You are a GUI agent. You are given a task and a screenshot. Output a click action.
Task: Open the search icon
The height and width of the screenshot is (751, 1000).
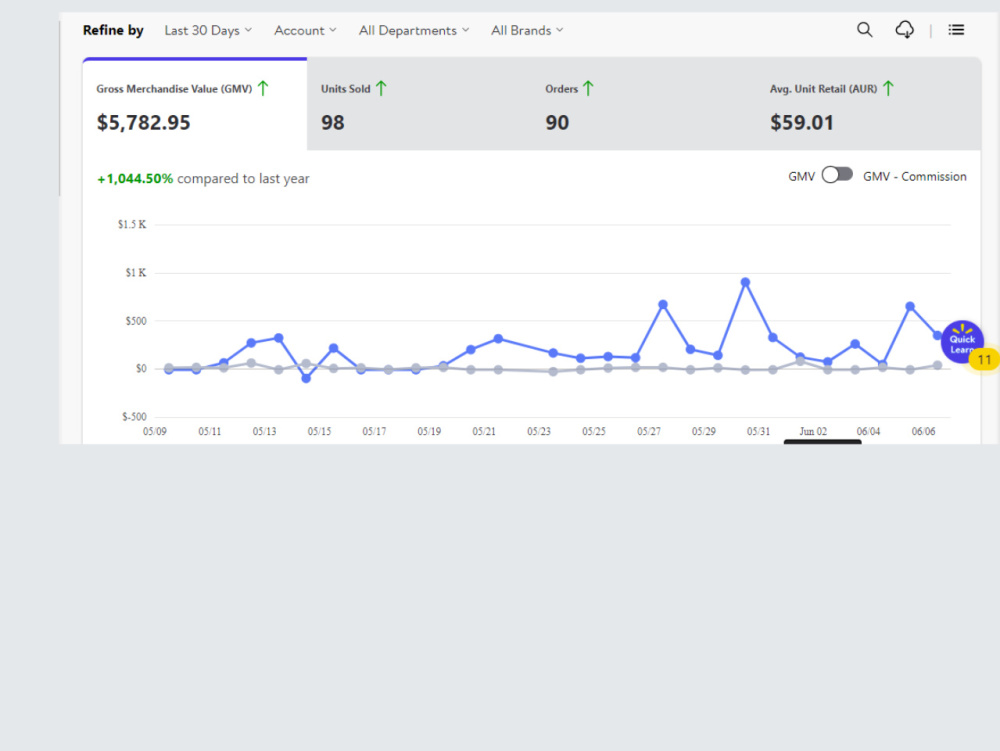tap(864, 29)
